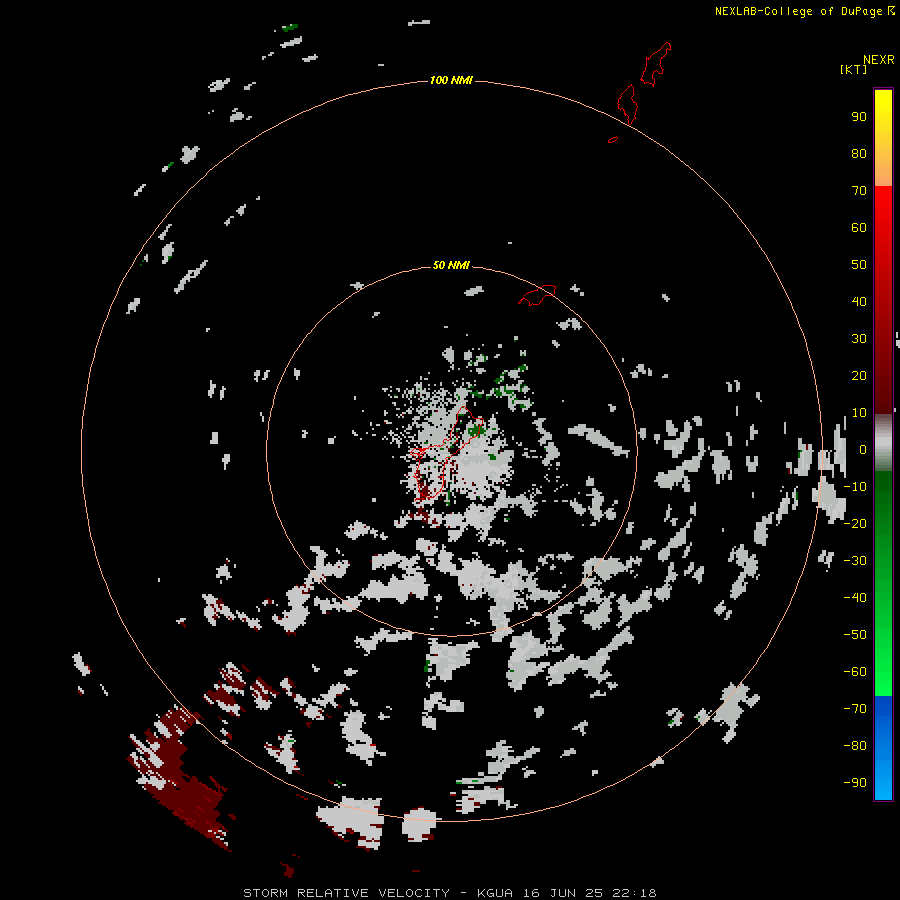The image size is (900, 900).
Task: Click the -70 knot label on scale
Action: pyautogui.click(x=855, y=708)
